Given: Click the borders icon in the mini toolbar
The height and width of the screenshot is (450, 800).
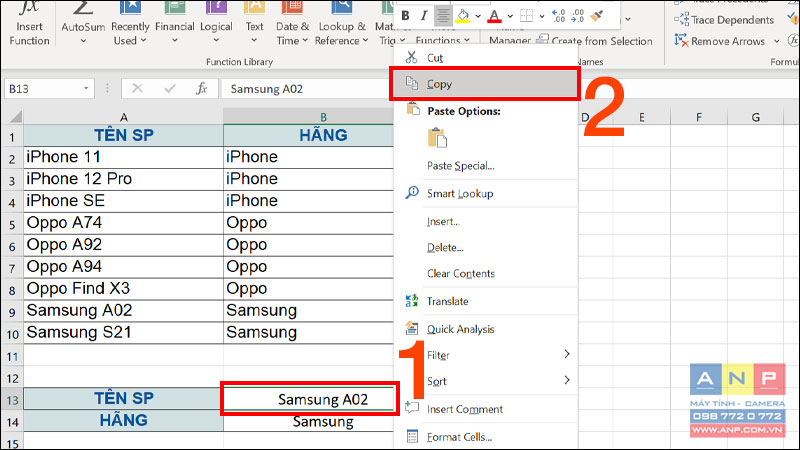Looking at the screenshot, I should [526, 16].
